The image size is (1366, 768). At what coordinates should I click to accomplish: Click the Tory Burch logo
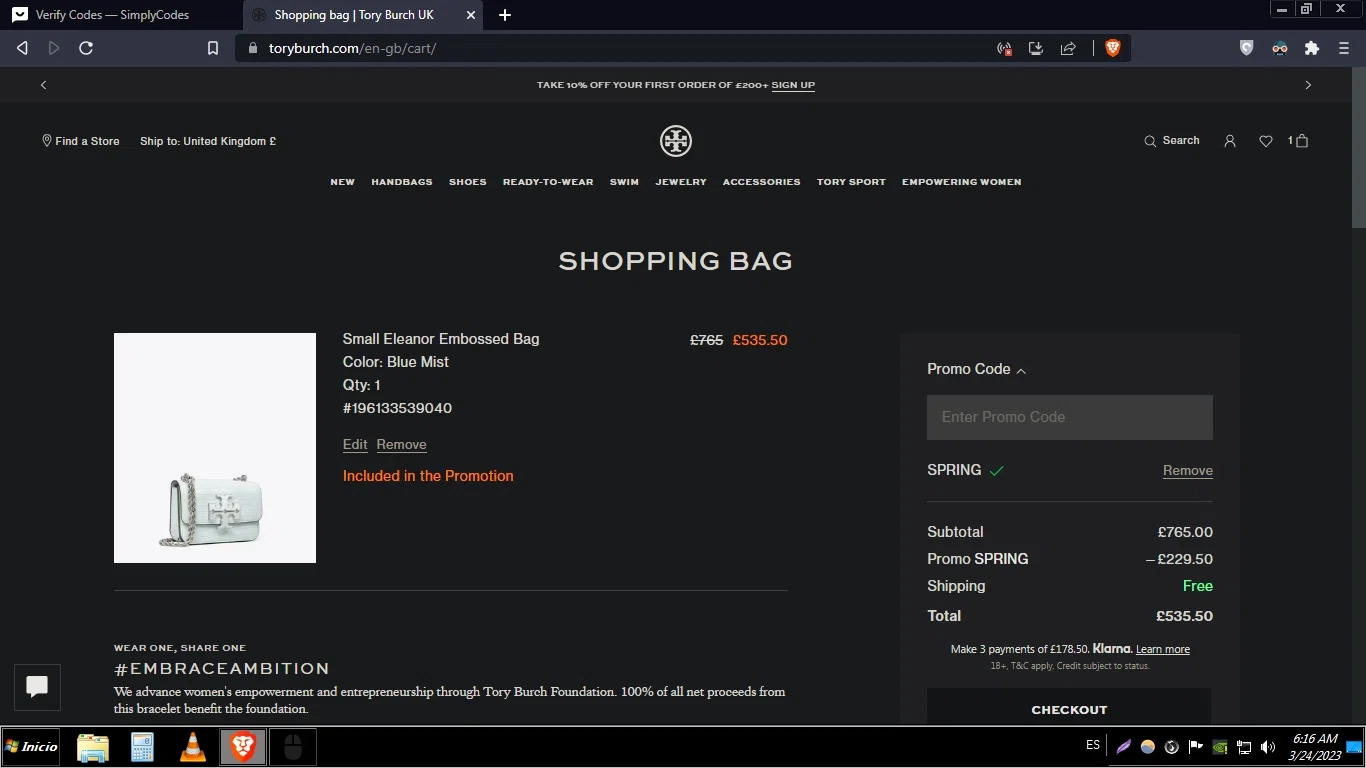[676, 141]
